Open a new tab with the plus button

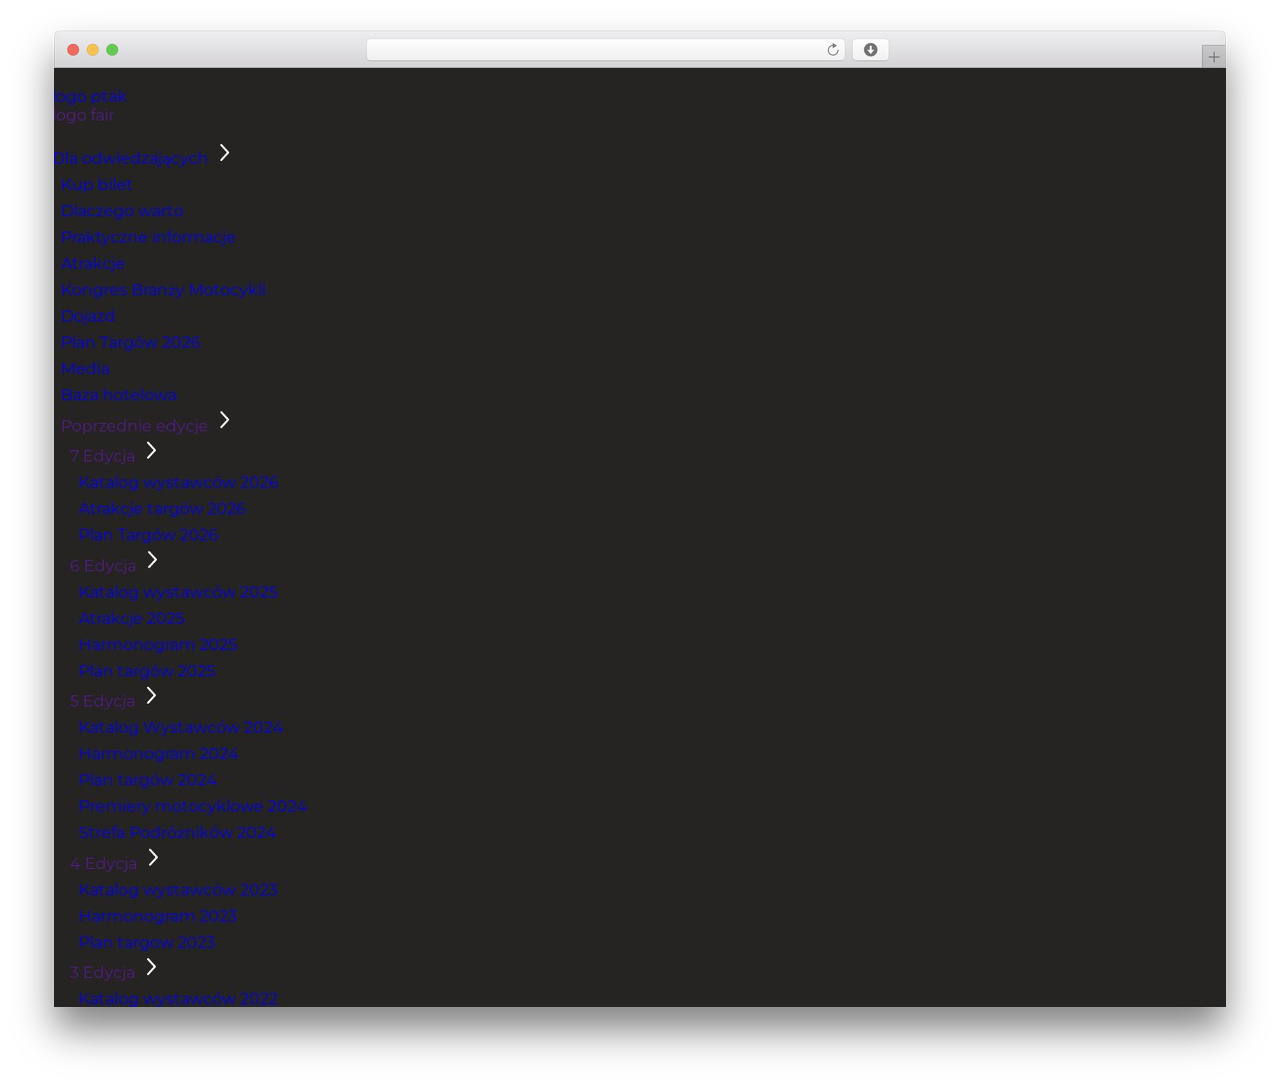point(1213,57)
